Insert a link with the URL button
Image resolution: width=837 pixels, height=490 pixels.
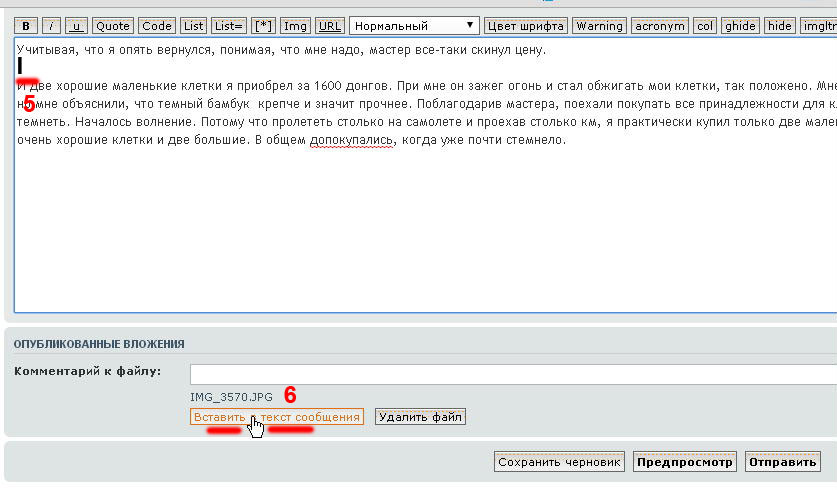[330, 26]
